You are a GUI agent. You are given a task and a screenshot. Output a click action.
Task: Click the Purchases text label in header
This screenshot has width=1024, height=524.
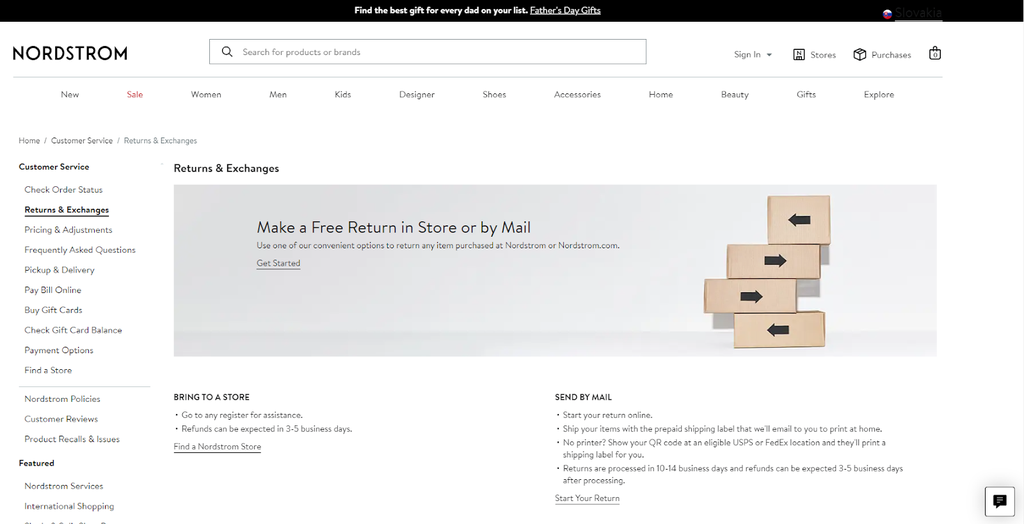(x=891, y=55)
